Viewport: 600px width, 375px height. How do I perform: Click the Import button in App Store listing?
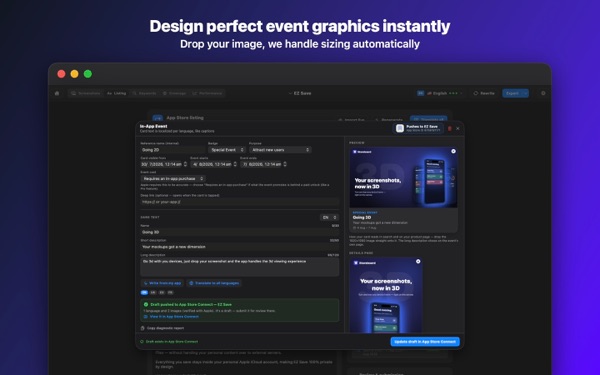351,120
